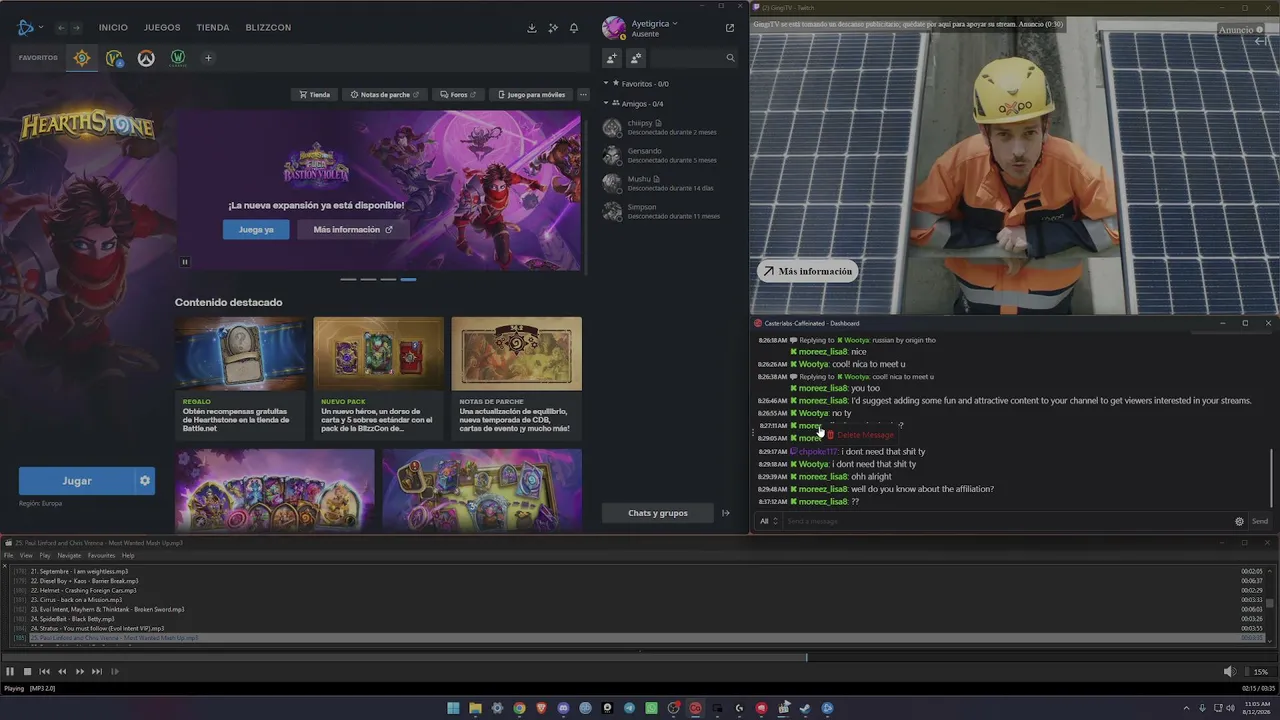The image size is (1280, 720).
Task: Stop the music player playback
Action: [27, 672]
